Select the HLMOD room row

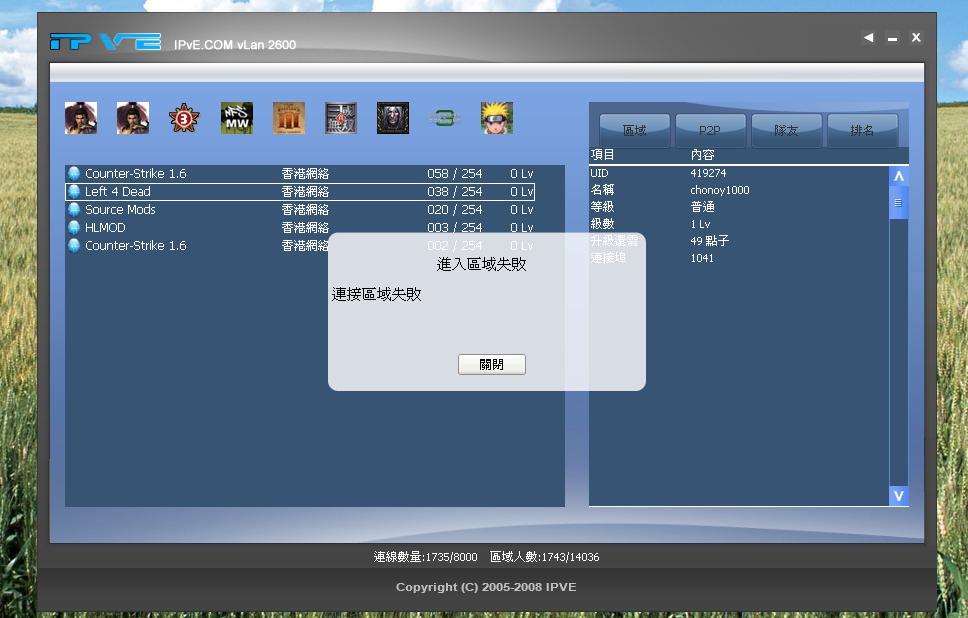pyautogui.click(x=300, y=227)
